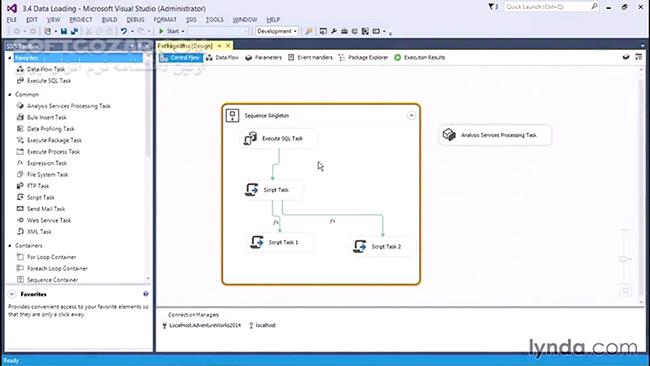The image size is (650, 366).
Task: Open the notifications flag icon
Action: point(492,7)
